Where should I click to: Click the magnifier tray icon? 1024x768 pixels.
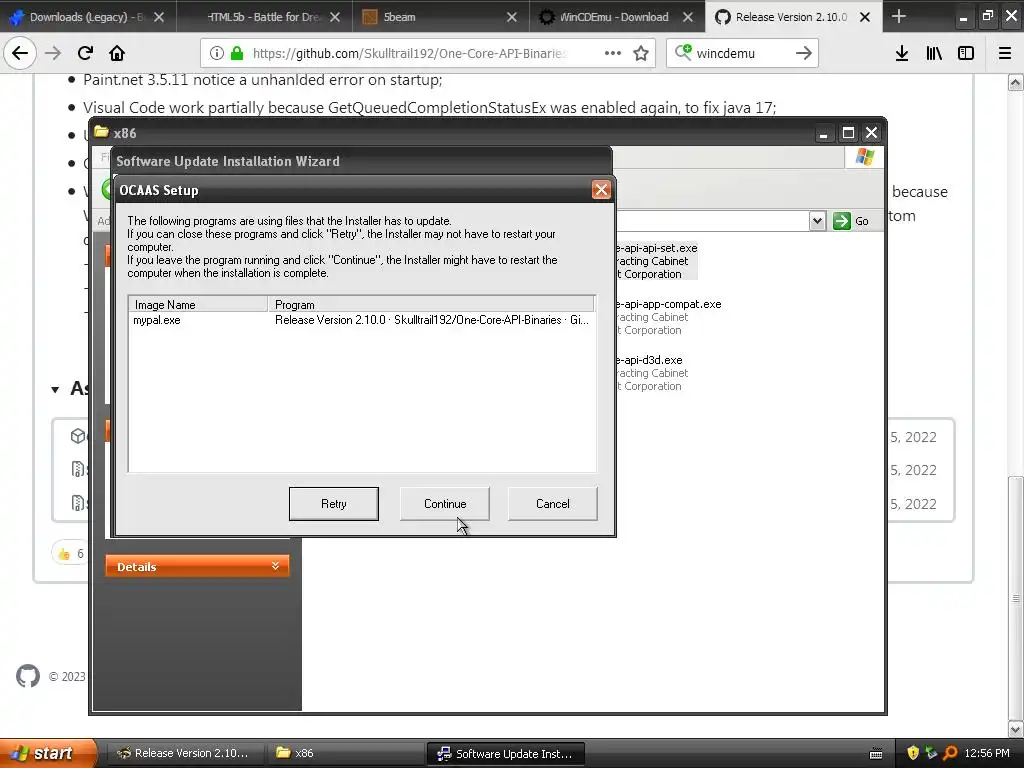point(950,753)
